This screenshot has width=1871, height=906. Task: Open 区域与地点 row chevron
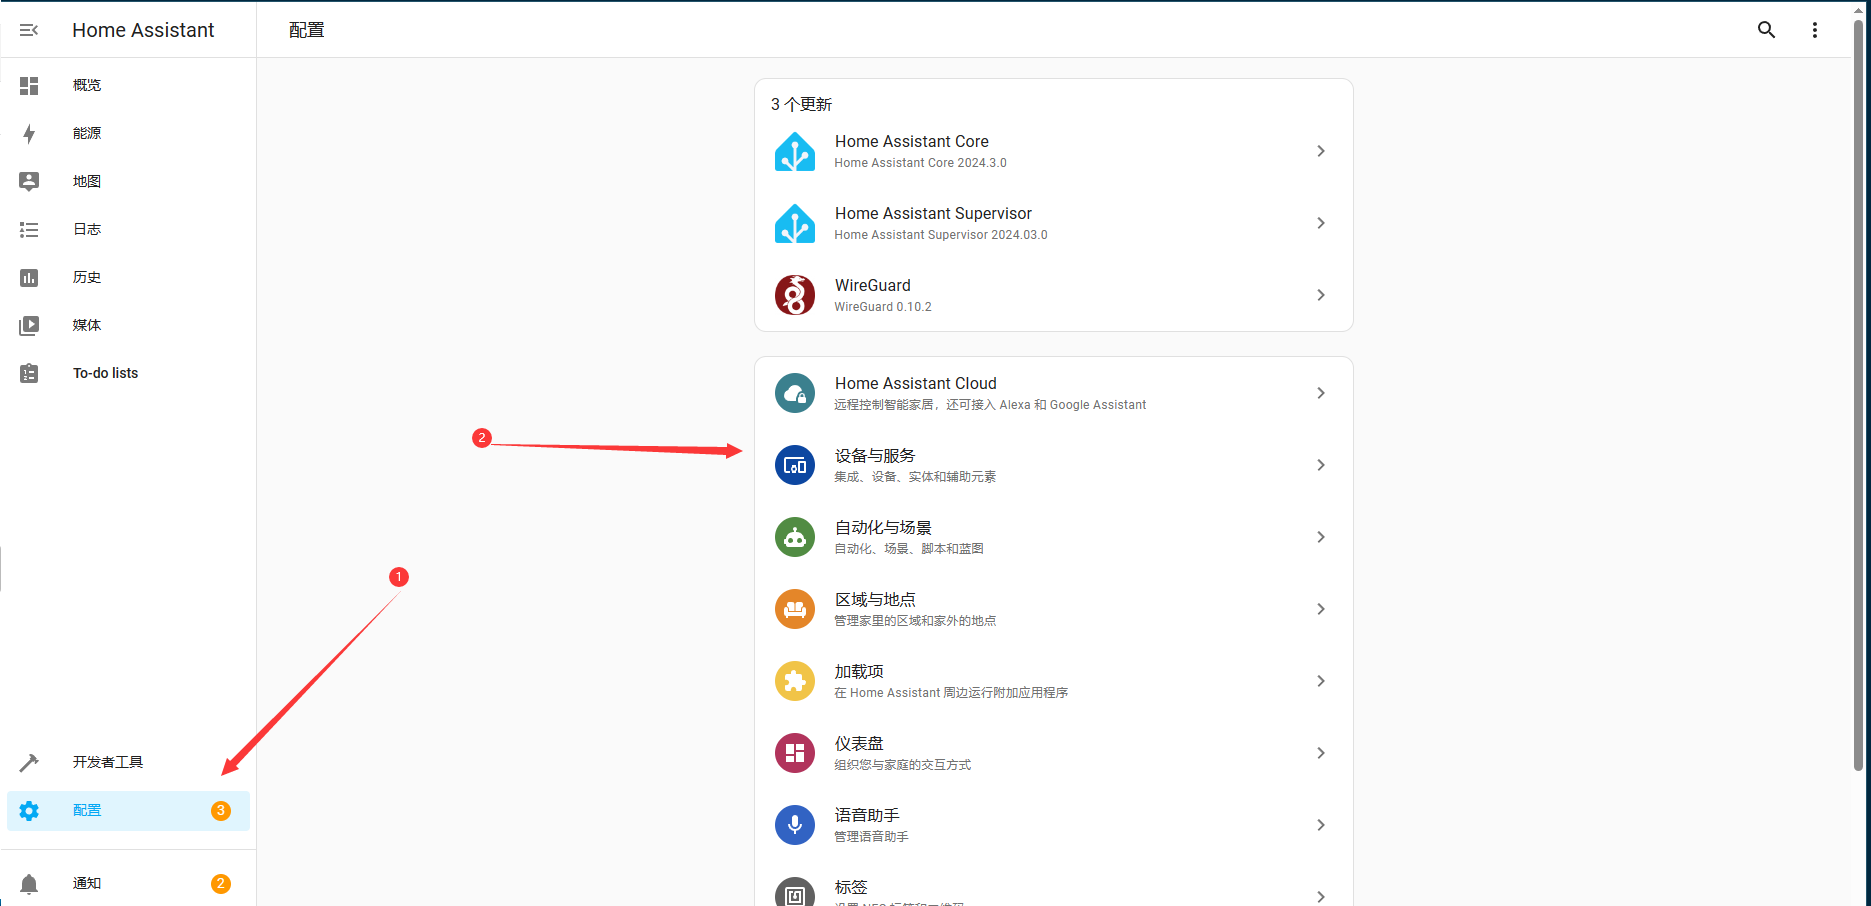1321,609
